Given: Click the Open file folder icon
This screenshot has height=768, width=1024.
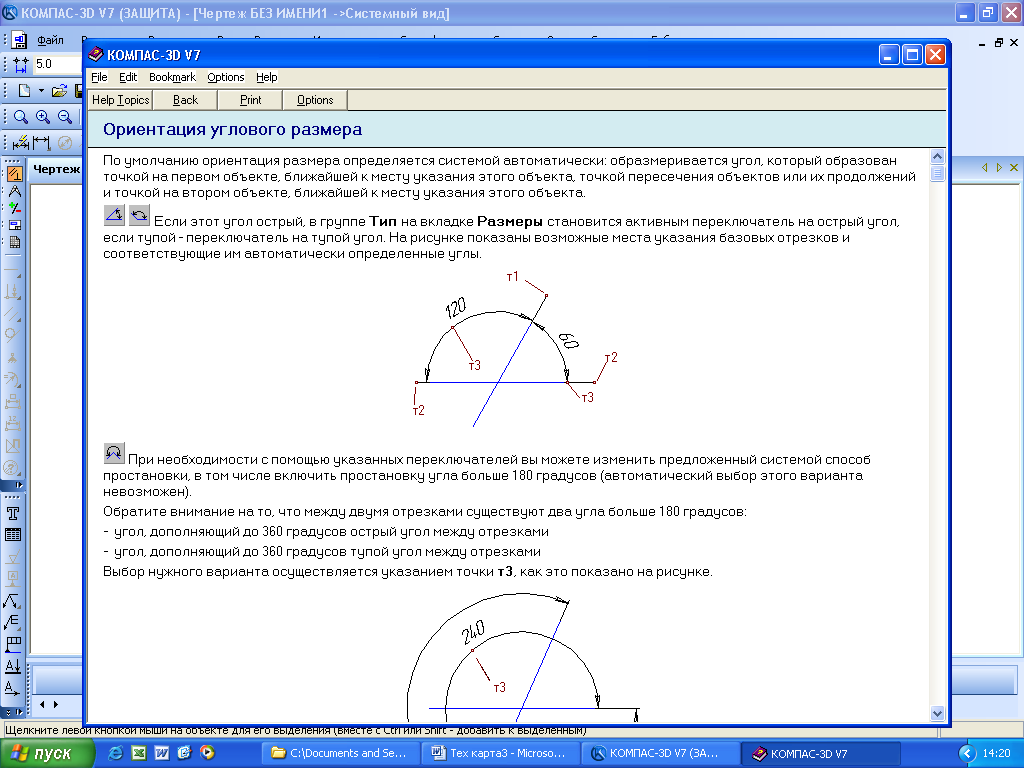Looking at the screenshot, I should coord(59,90).
